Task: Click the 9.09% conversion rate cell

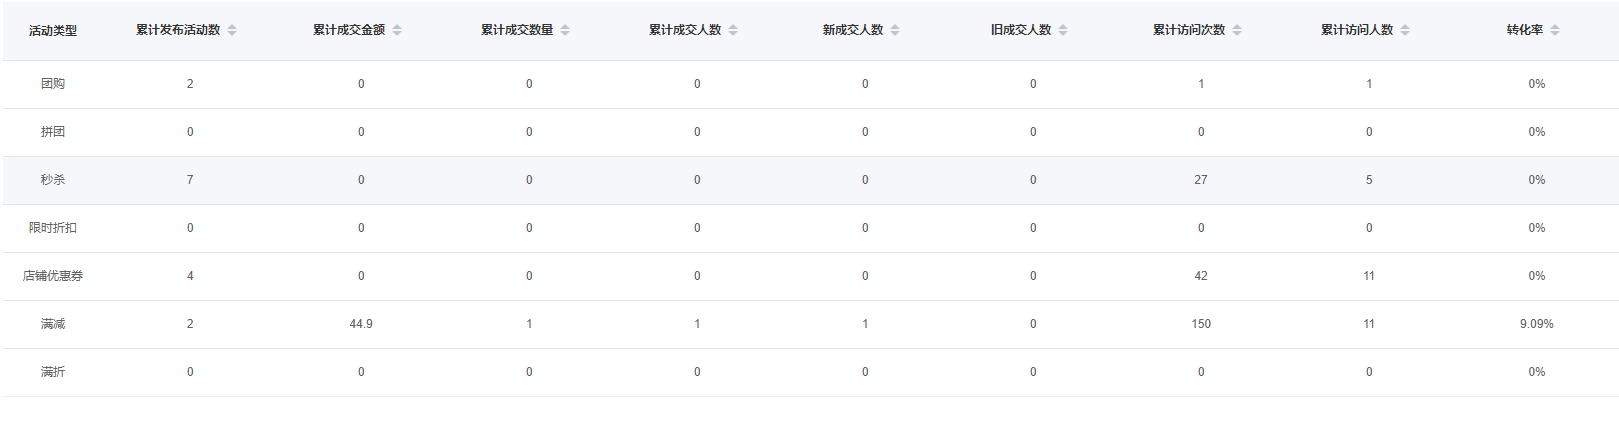Action: 1536,324
